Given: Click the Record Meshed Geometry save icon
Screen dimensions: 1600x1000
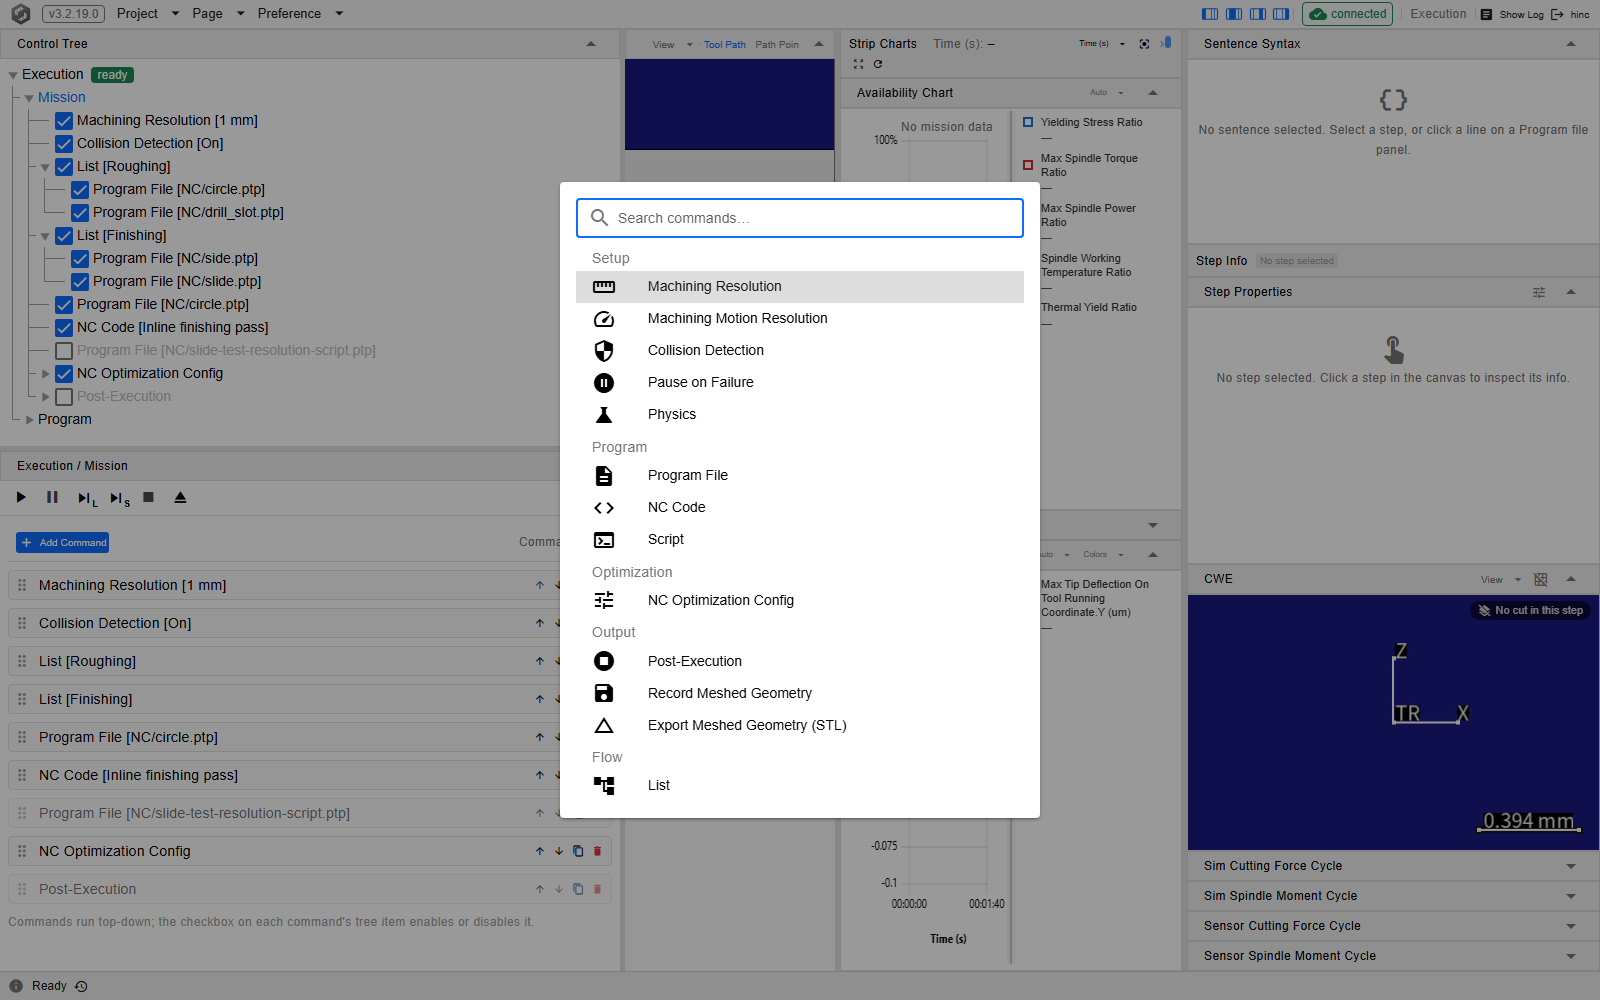Looking at the screenshot, I should tap(604, 693).
